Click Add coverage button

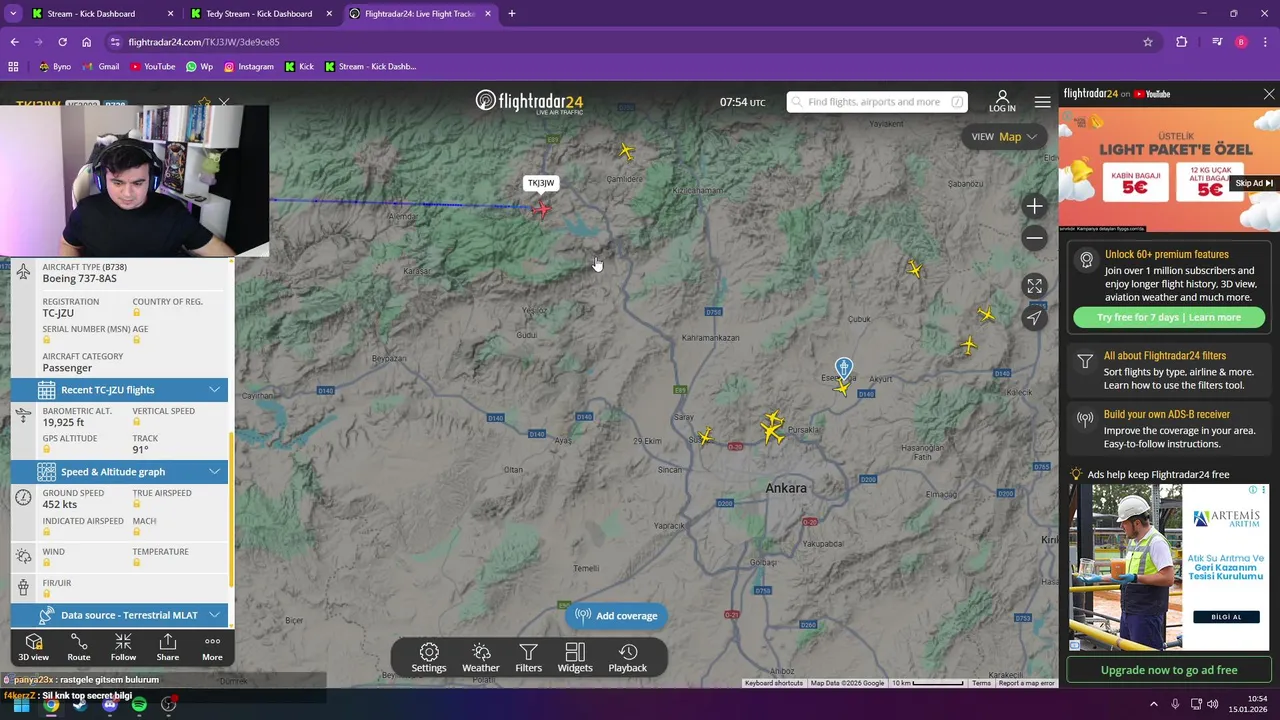(x=616, y=616)
